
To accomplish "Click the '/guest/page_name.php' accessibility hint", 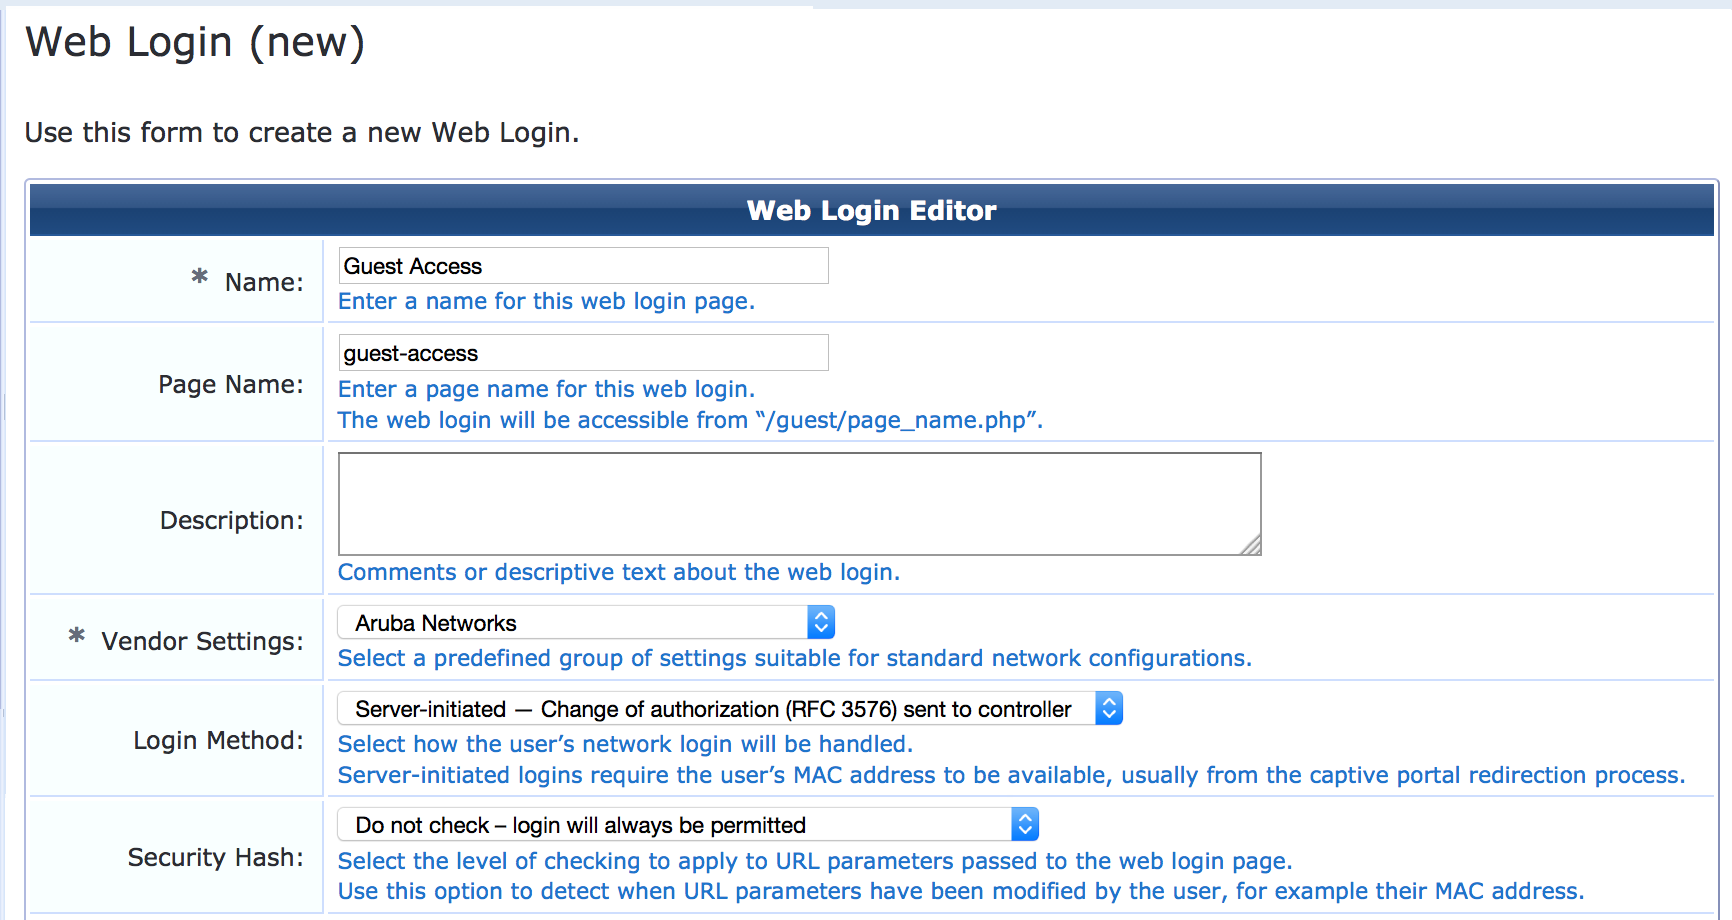I will 690,420.
